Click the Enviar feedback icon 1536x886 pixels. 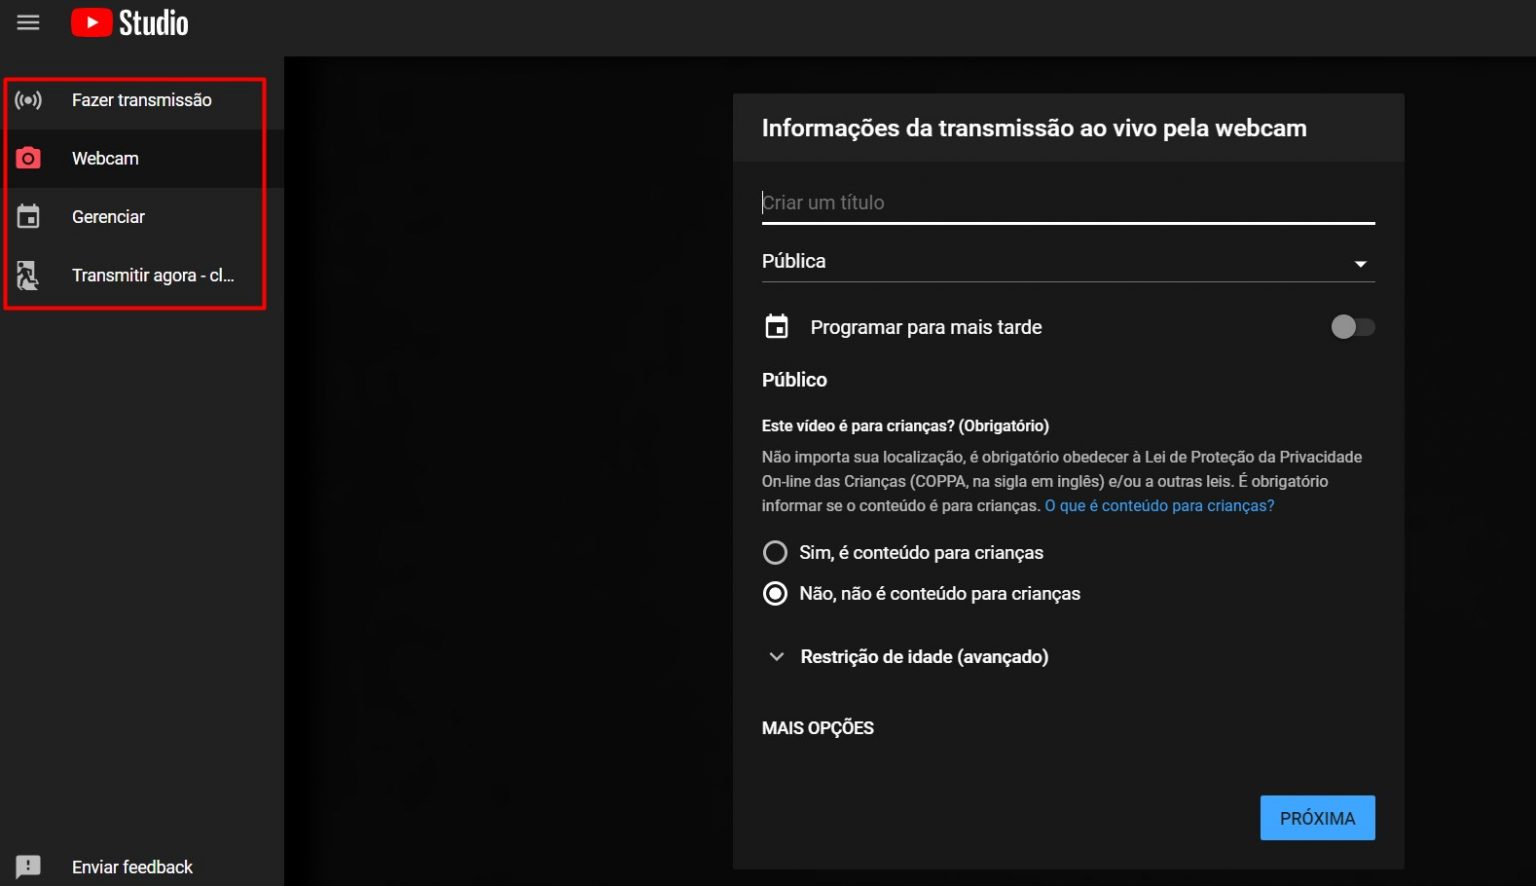pos(28,866)
